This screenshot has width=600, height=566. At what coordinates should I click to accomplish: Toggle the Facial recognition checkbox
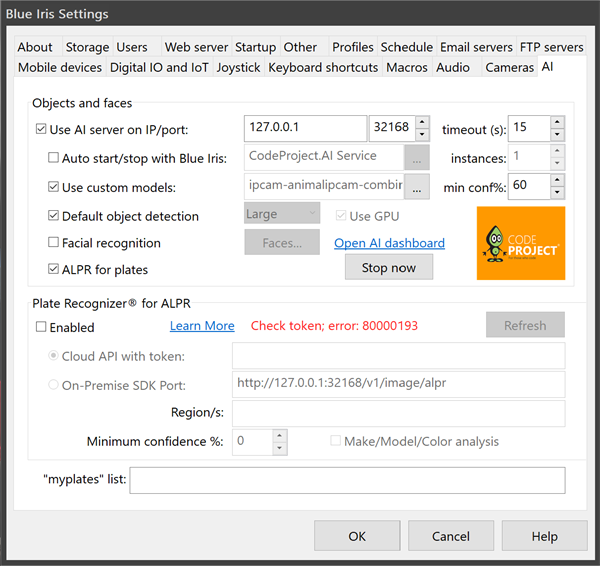(x=53, y=242)
